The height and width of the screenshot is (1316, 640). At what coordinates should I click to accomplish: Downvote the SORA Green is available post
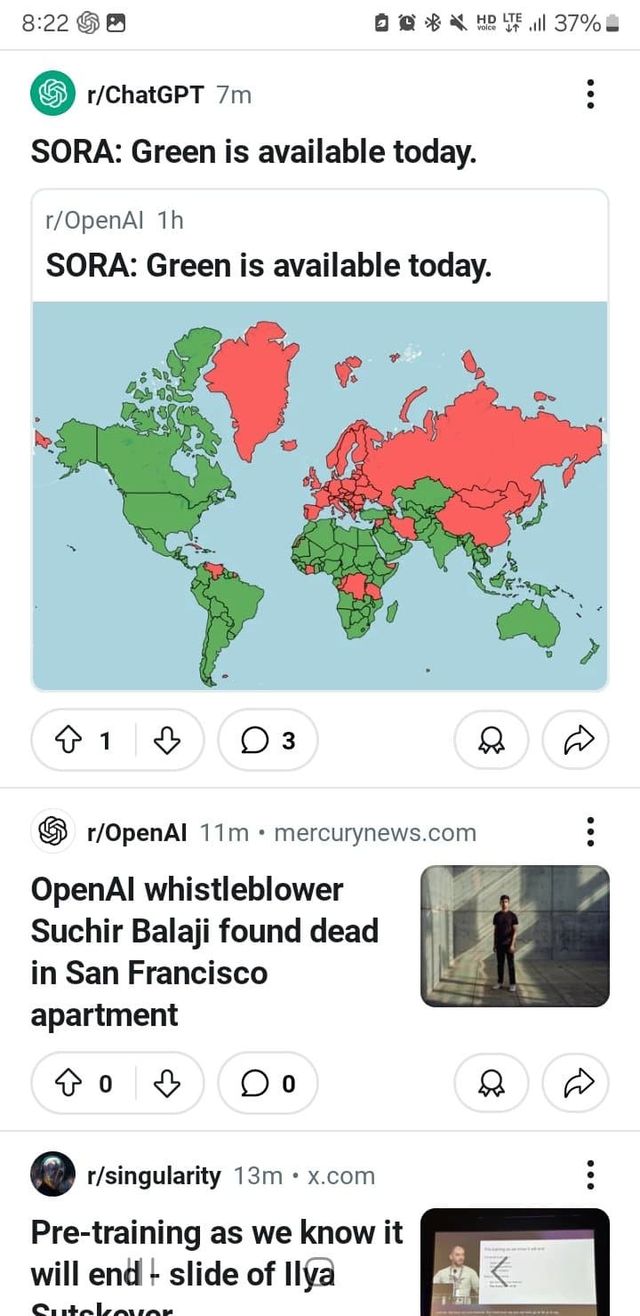coord(167,740)
